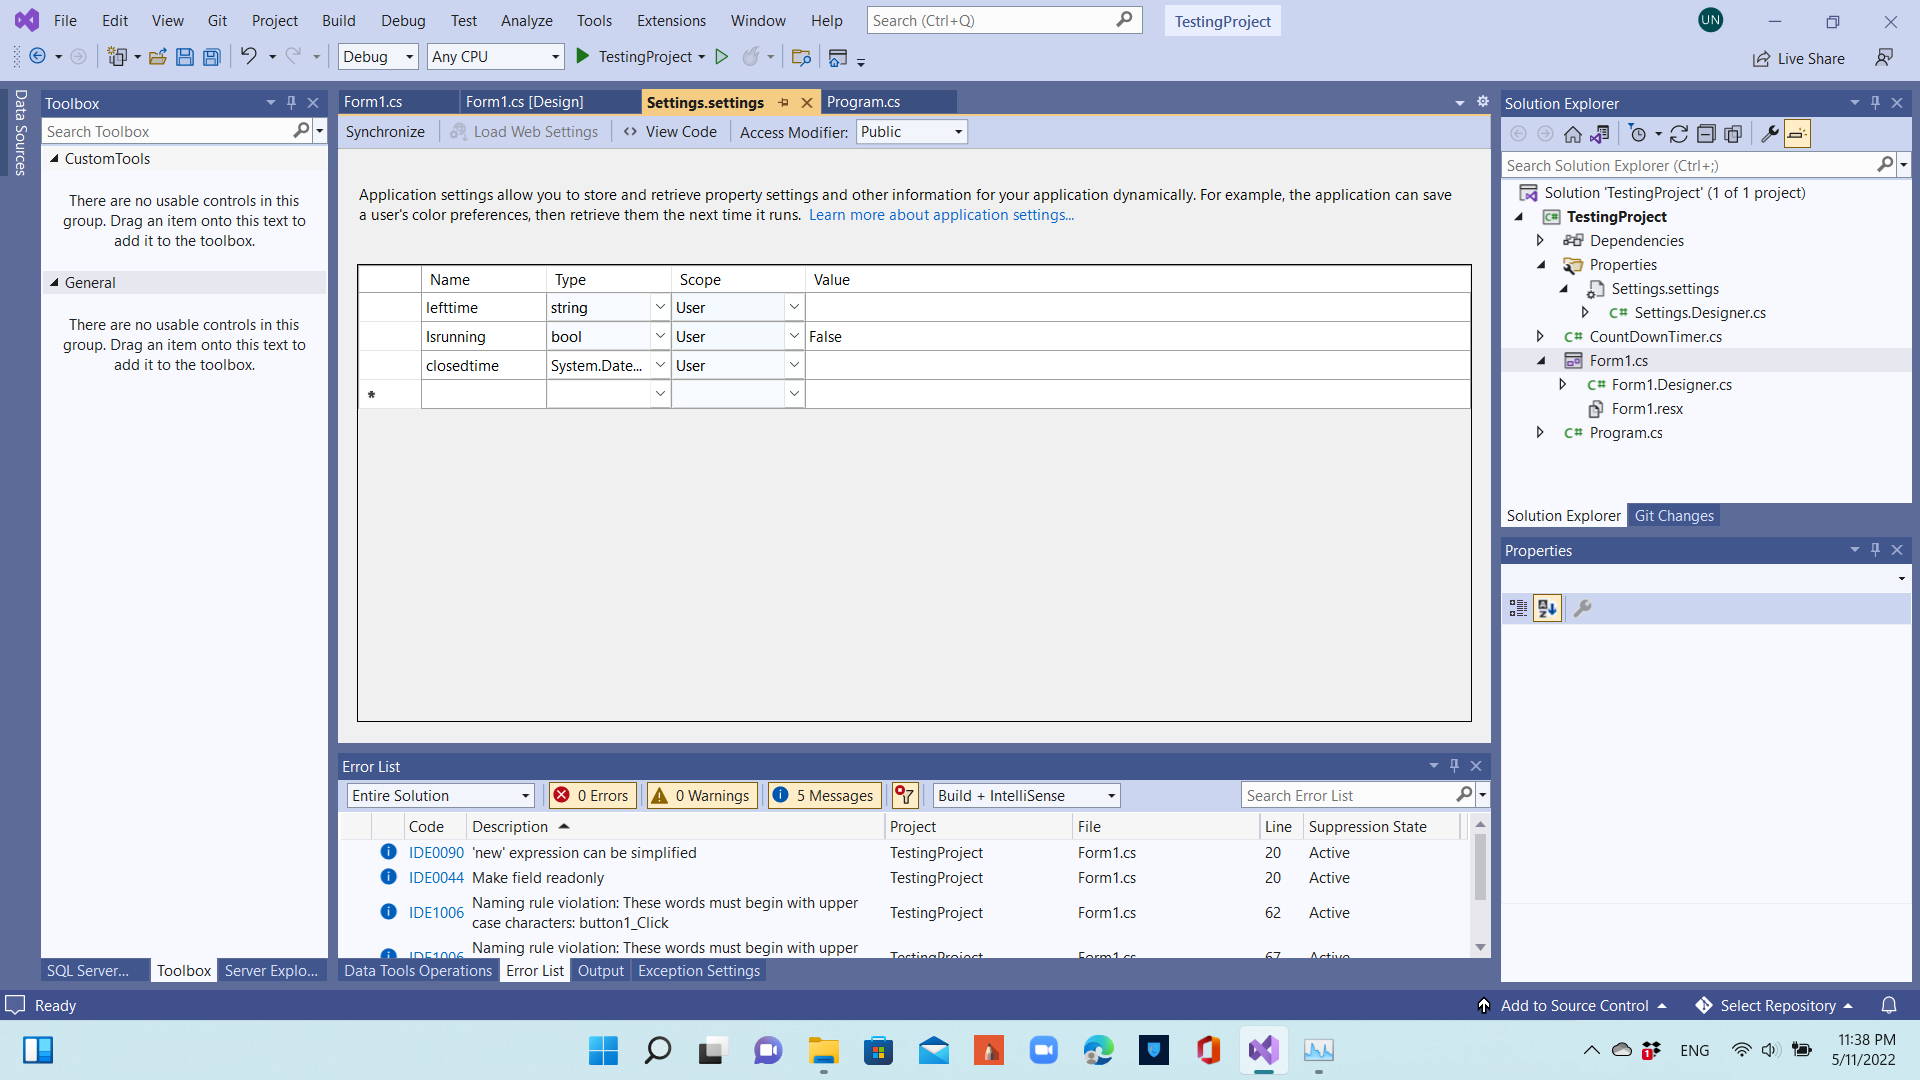Click Select Repository in status bar
Image resolution: width=1920 pixels, height=1080 pixels.
coord(1775,1005)
